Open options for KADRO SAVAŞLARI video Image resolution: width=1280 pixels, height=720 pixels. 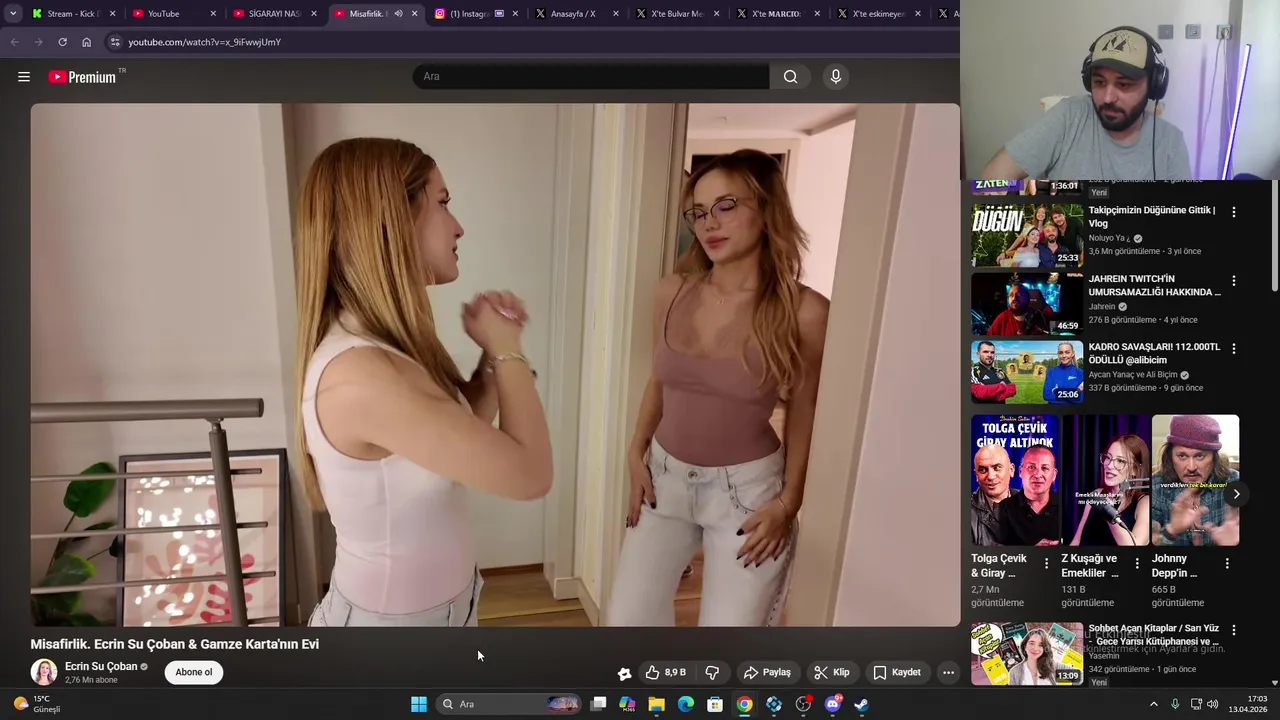click(x=1234, y=349)
